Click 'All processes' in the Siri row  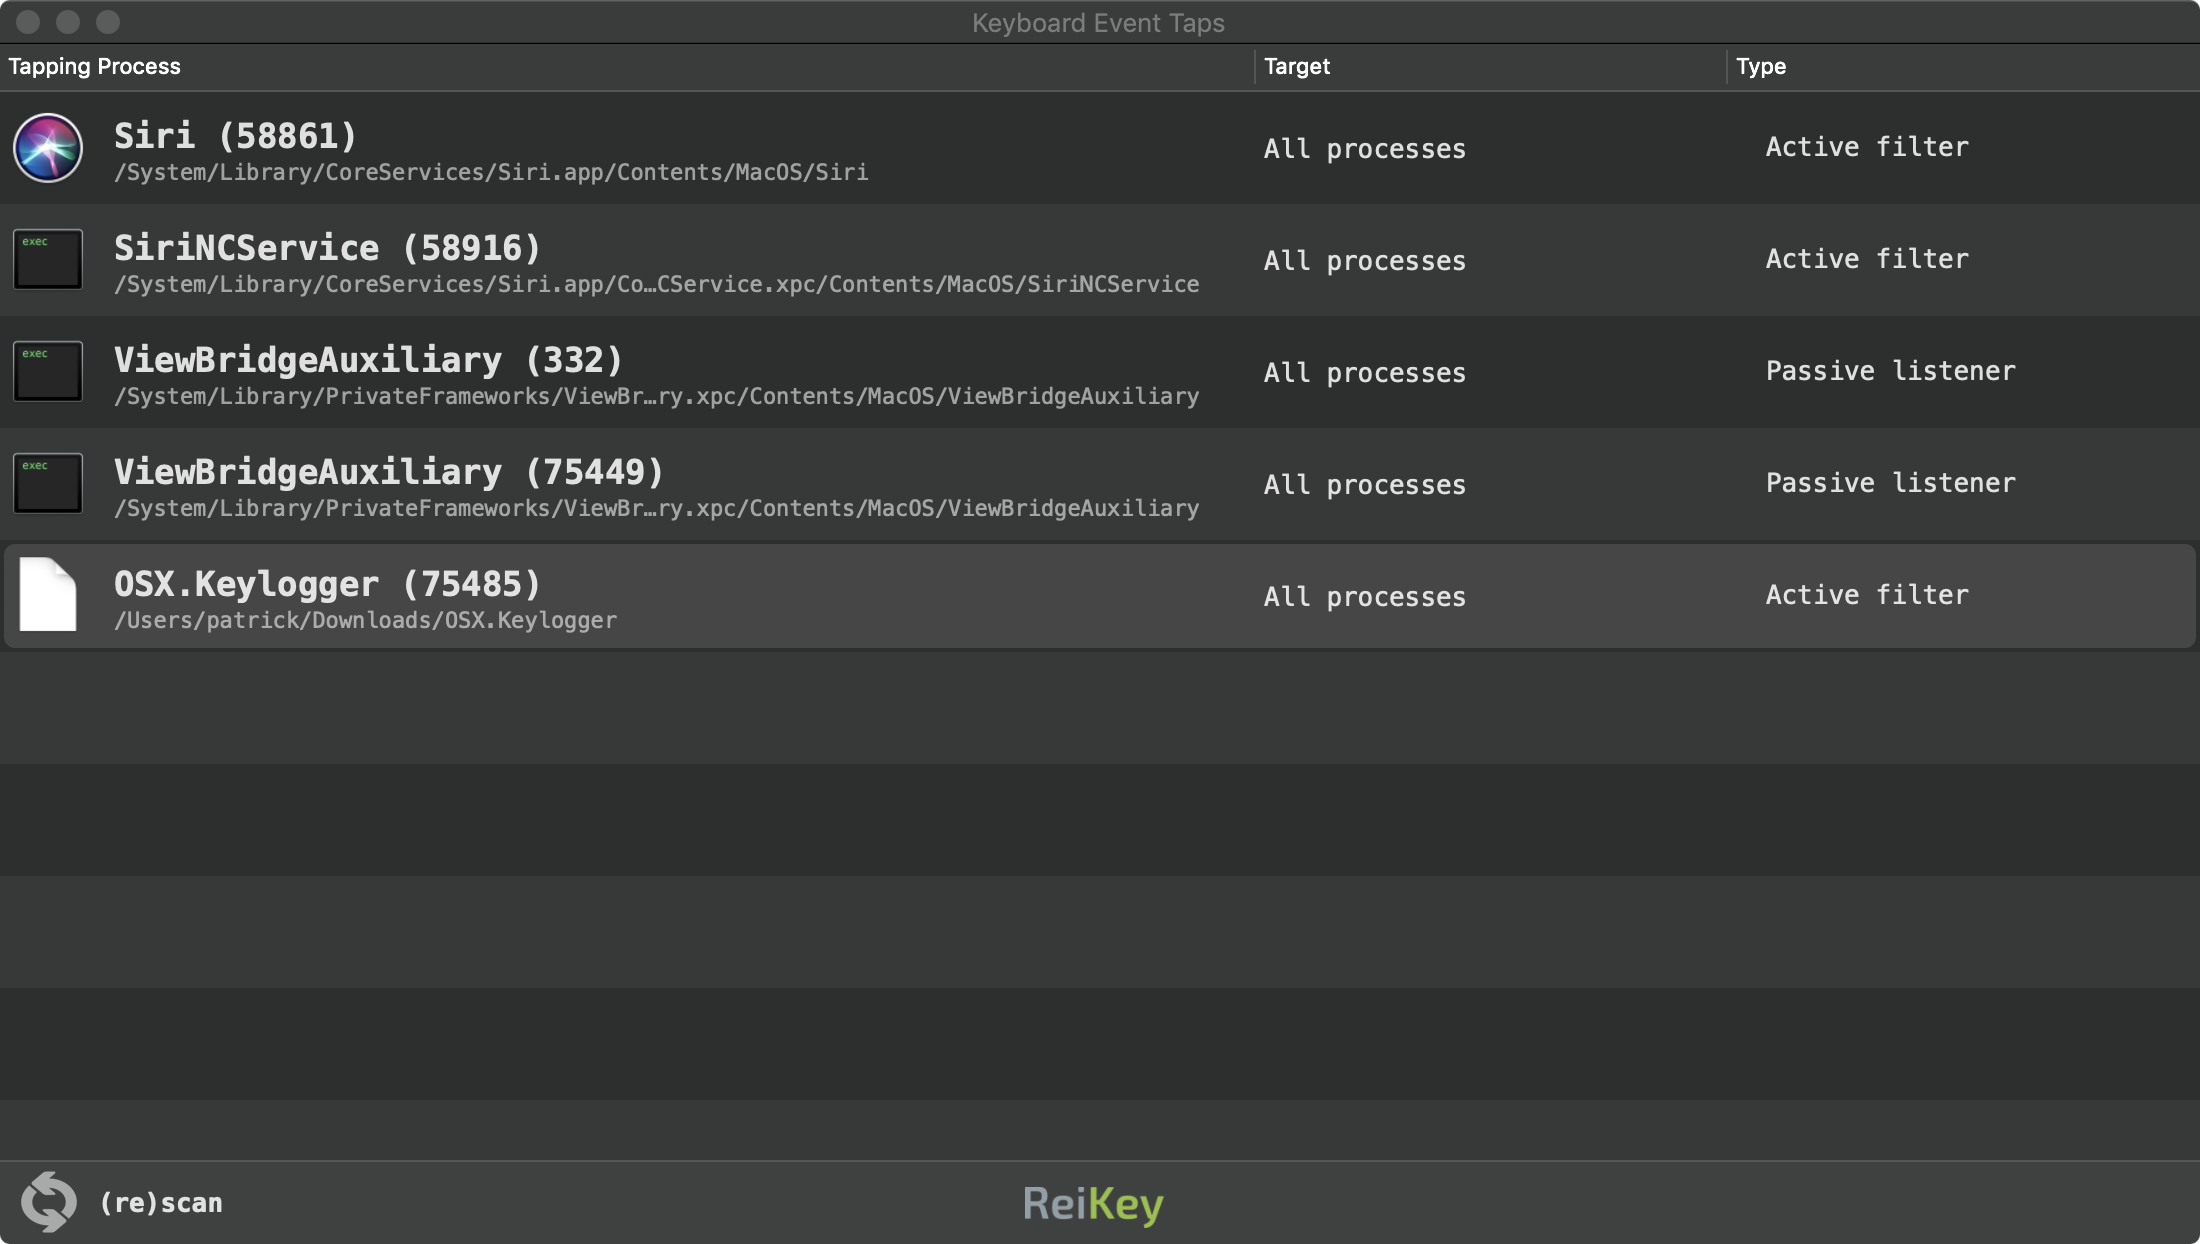(1365, 149)
